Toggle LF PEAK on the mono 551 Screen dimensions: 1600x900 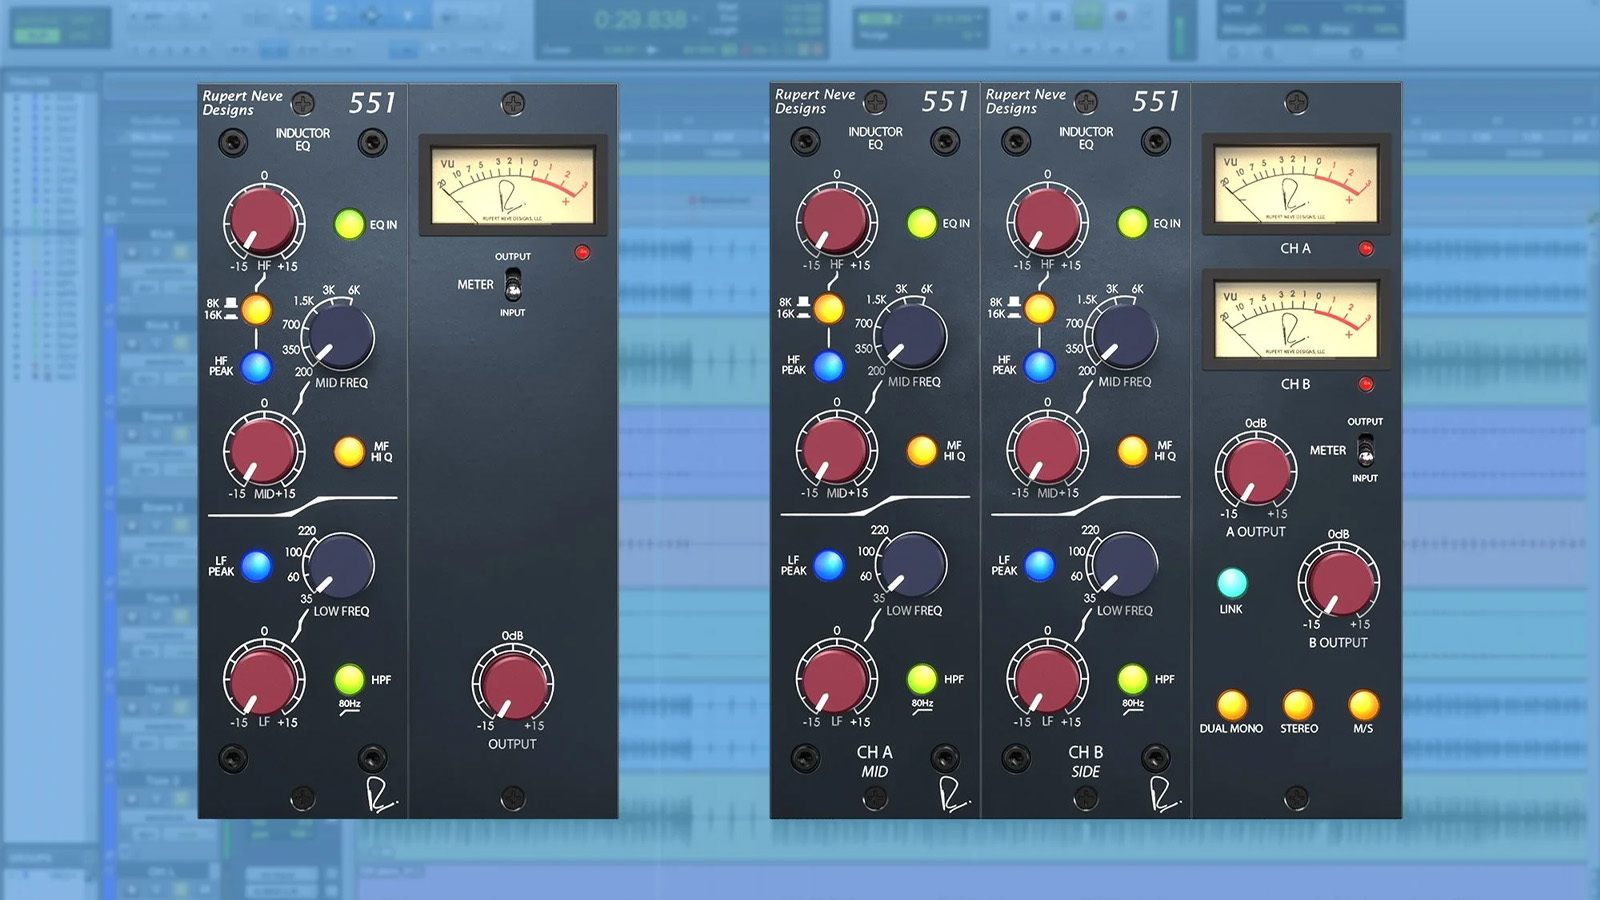256,566
